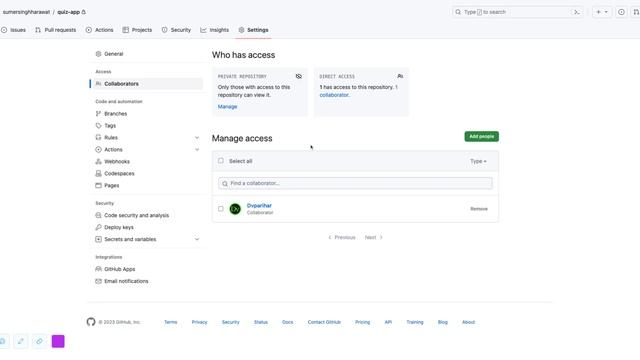The width and height of the screenshot is (640, 360).
Task: Open General settings in sidebar
Action: click(x=113, y=54)
